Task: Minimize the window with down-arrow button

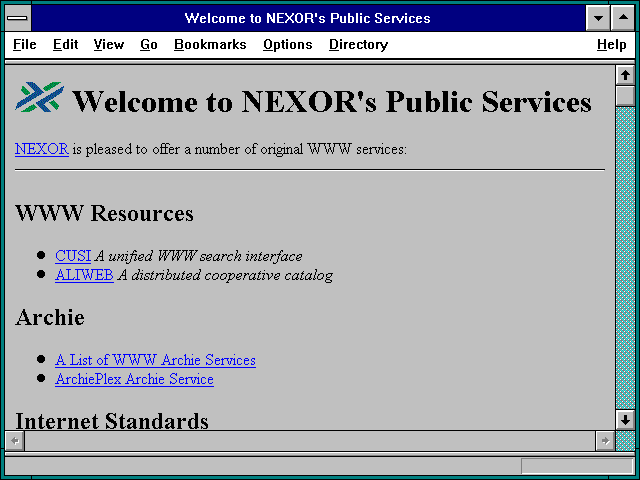Action: [598, 18]
